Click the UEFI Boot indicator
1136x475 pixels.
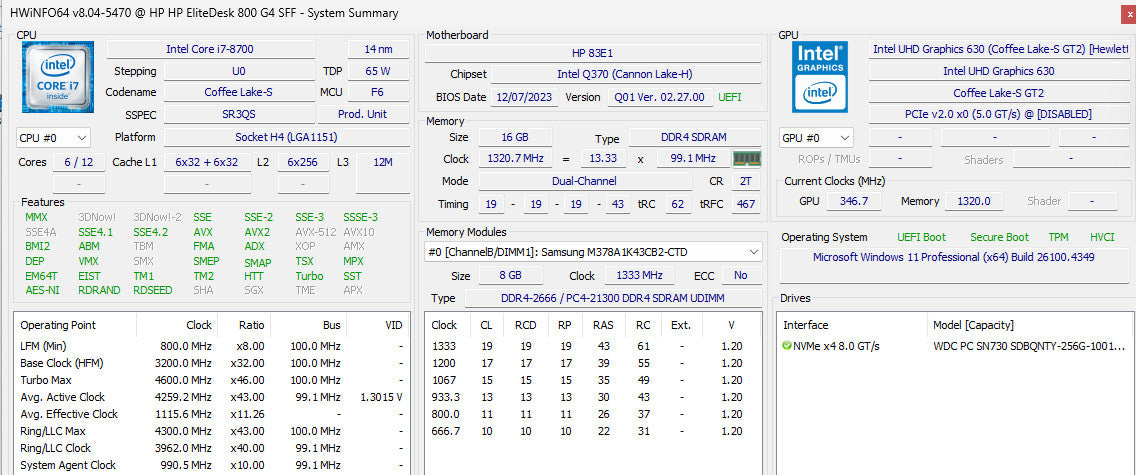tap(921, 237)
